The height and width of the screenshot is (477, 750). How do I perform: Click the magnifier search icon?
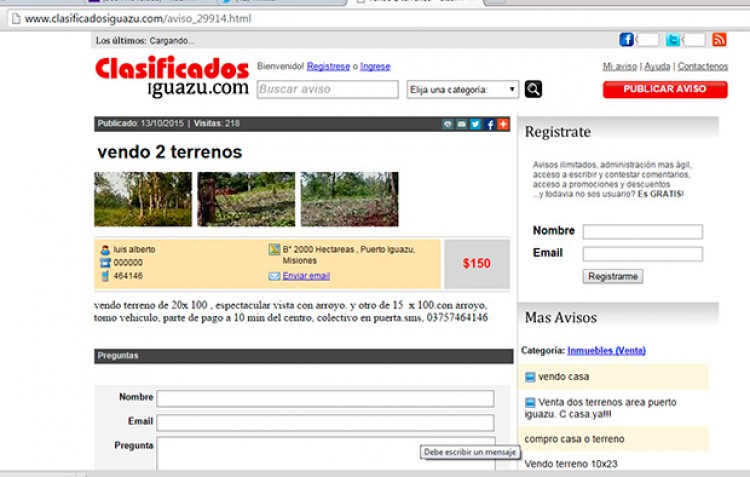(533, 89)
